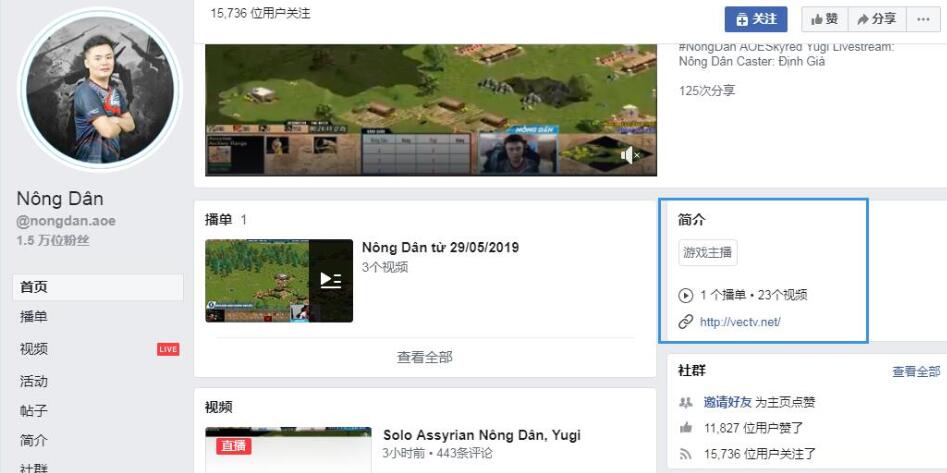
Task: Click the play circle icon beside 1 个播单
Action: click(x=685, y=295)
